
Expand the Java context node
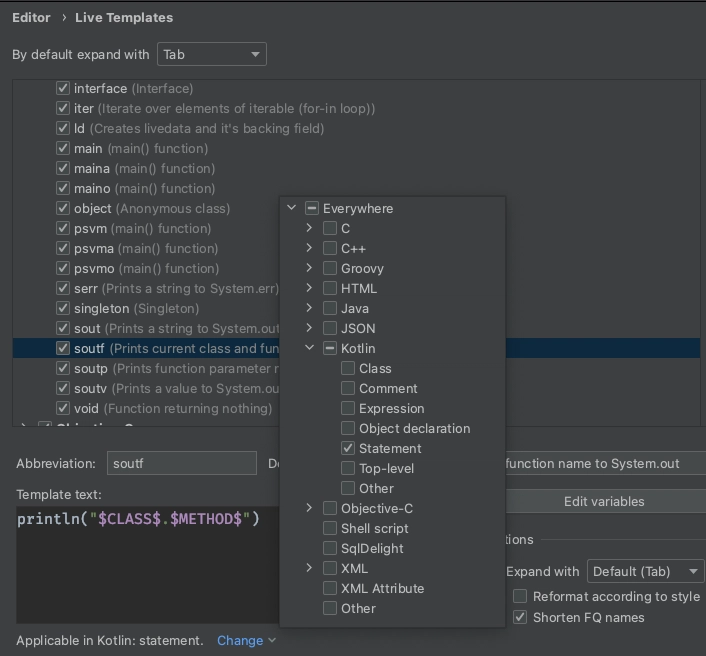[309, 308]
